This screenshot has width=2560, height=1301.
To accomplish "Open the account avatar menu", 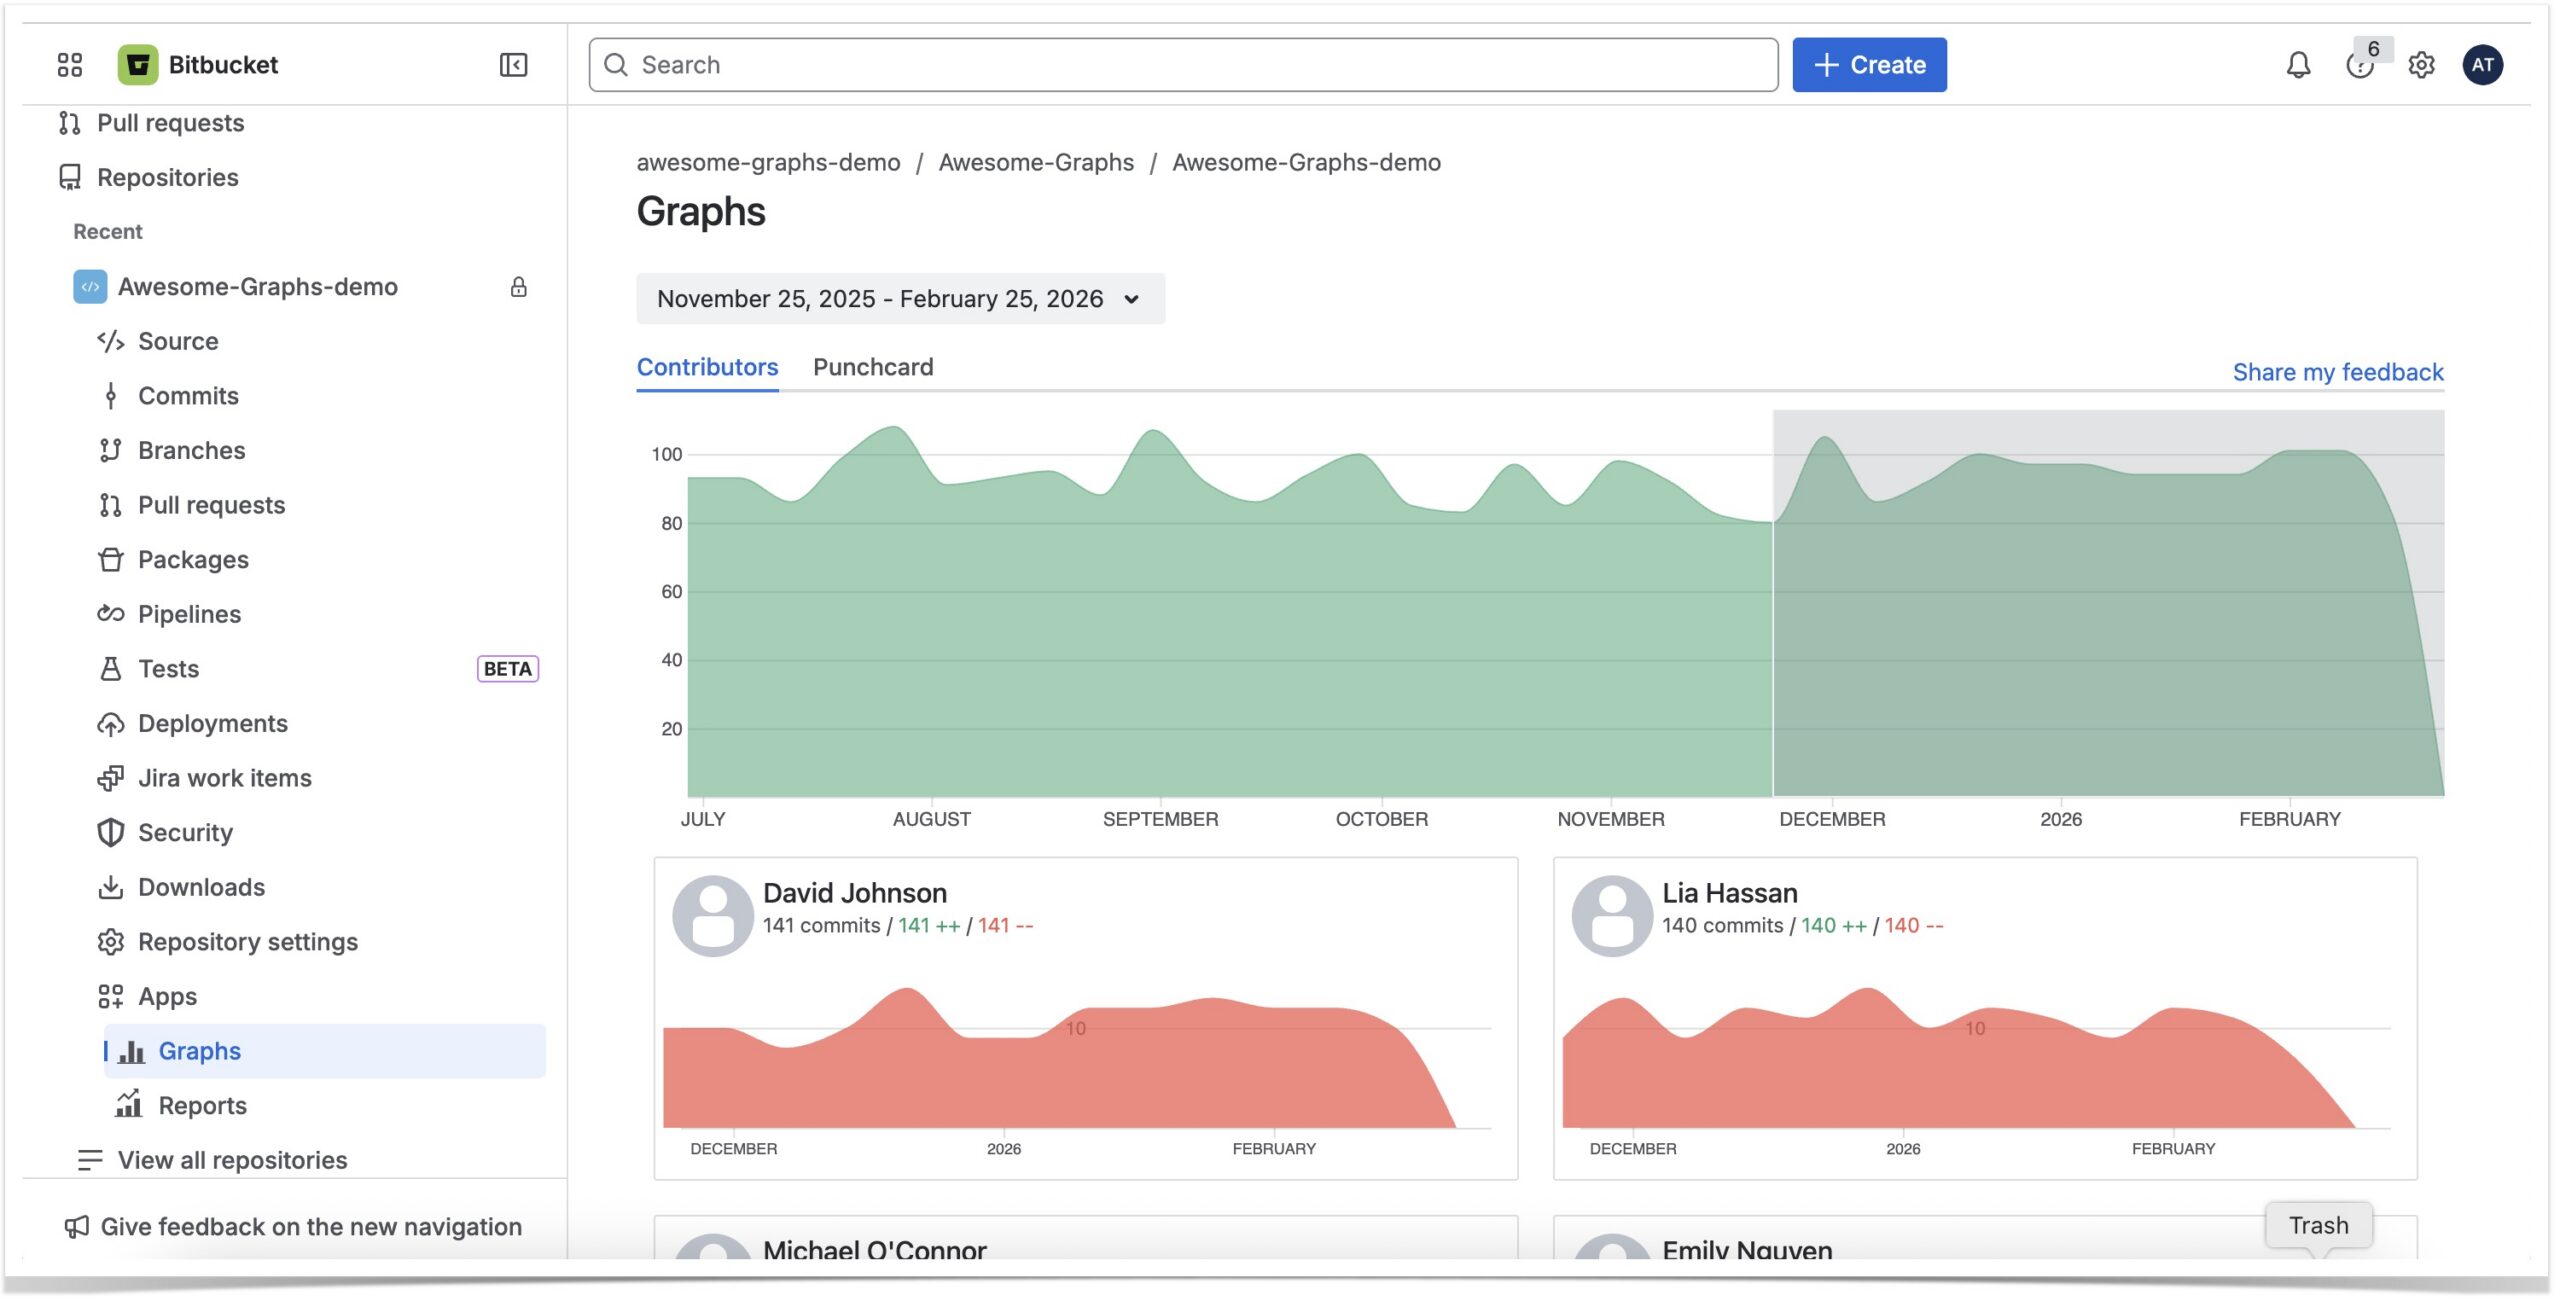I will 2484,65.
